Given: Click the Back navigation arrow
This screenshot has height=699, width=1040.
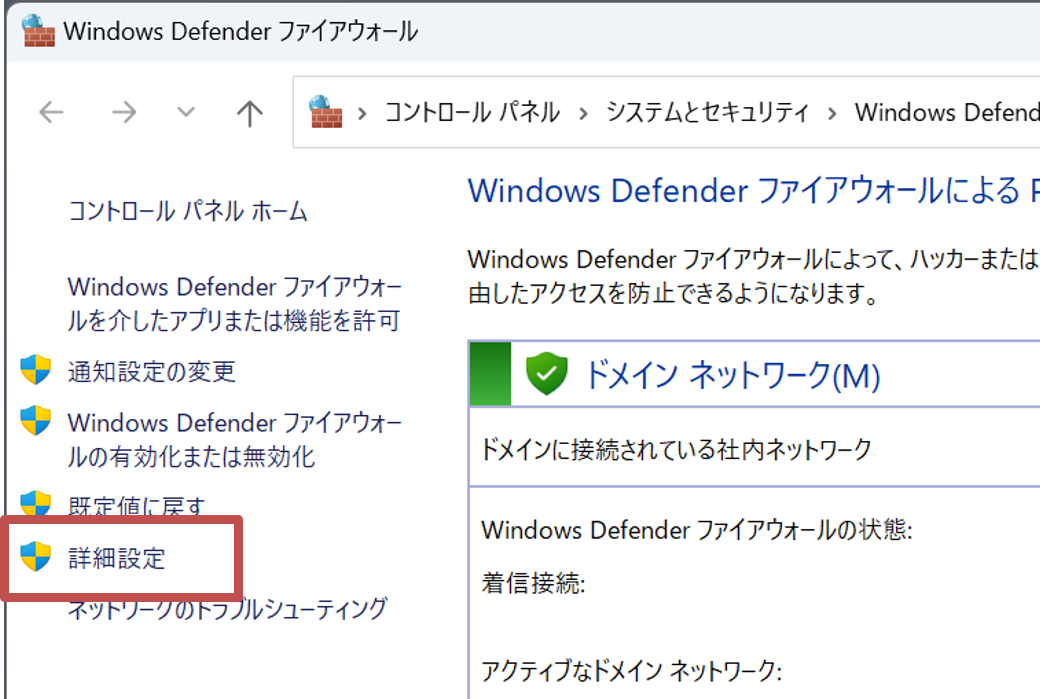Looking at the screenshot, I should pos(51,112).
